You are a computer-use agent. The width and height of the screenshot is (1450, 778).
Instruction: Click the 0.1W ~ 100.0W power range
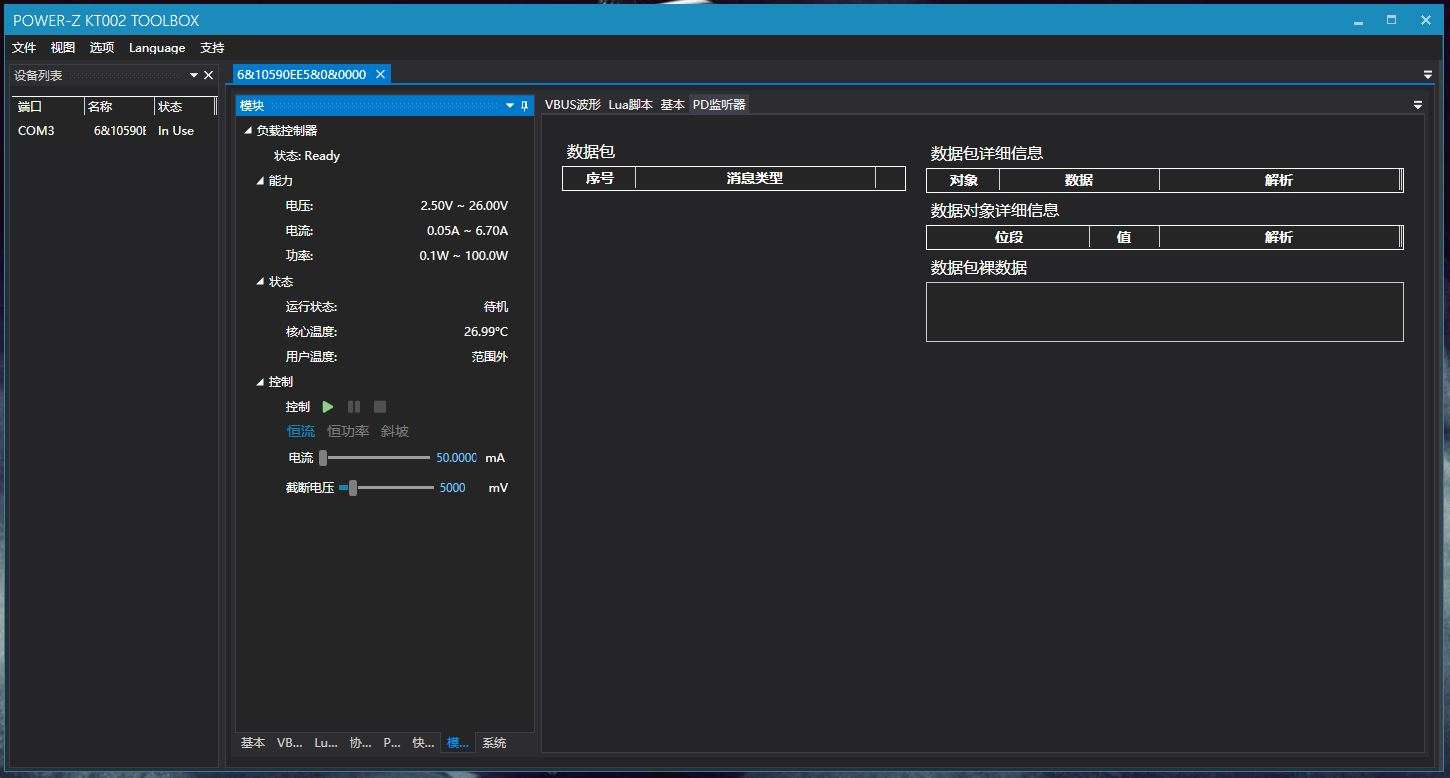pyautogui.click(x=464, y=256)
